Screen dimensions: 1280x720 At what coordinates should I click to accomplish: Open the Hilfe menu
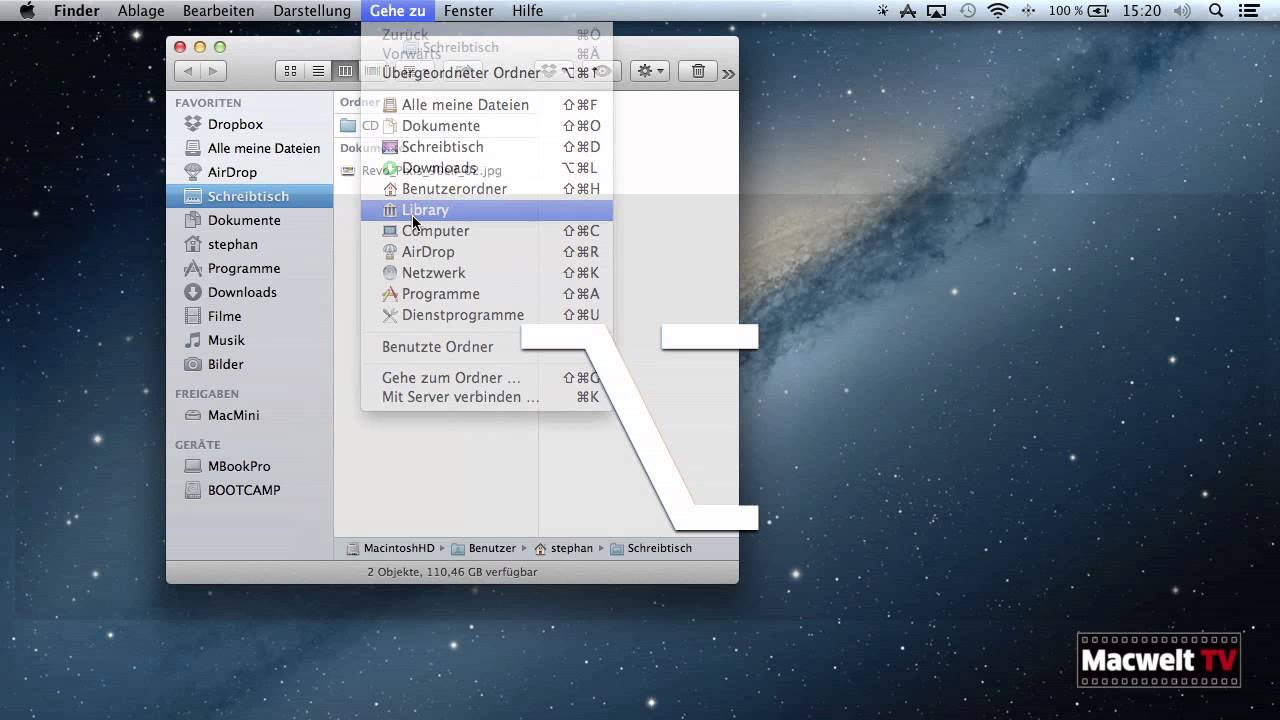[x=527, y=11]
